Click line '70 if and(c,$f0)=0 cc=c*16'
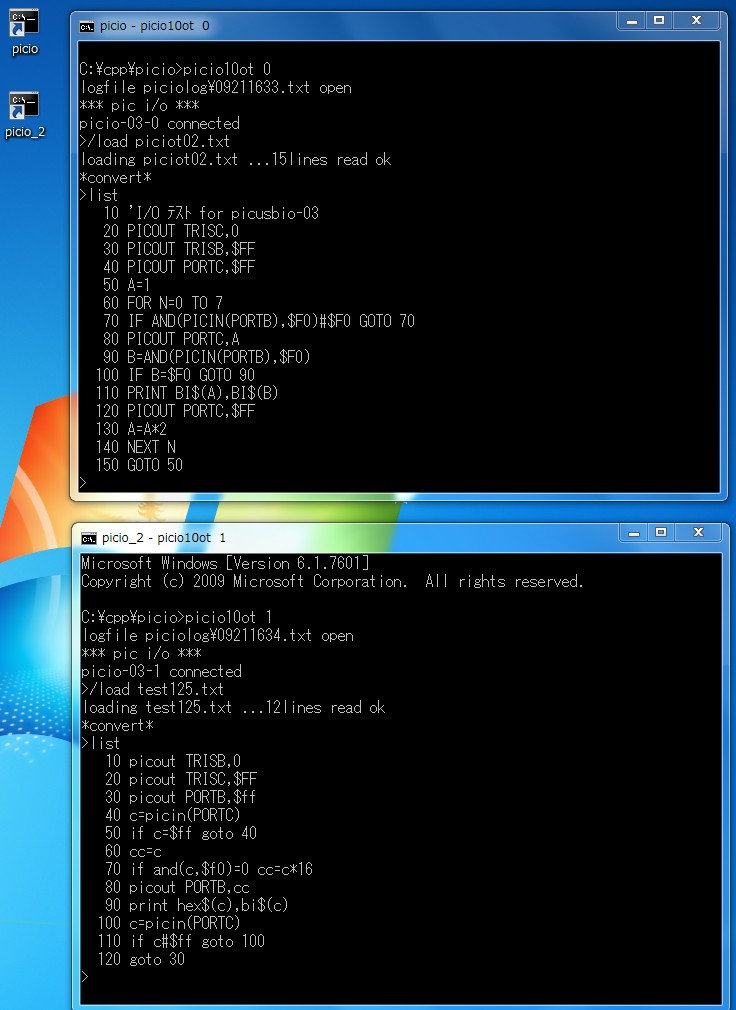This screenshot has height=1010, width=736. coord(209,870)
